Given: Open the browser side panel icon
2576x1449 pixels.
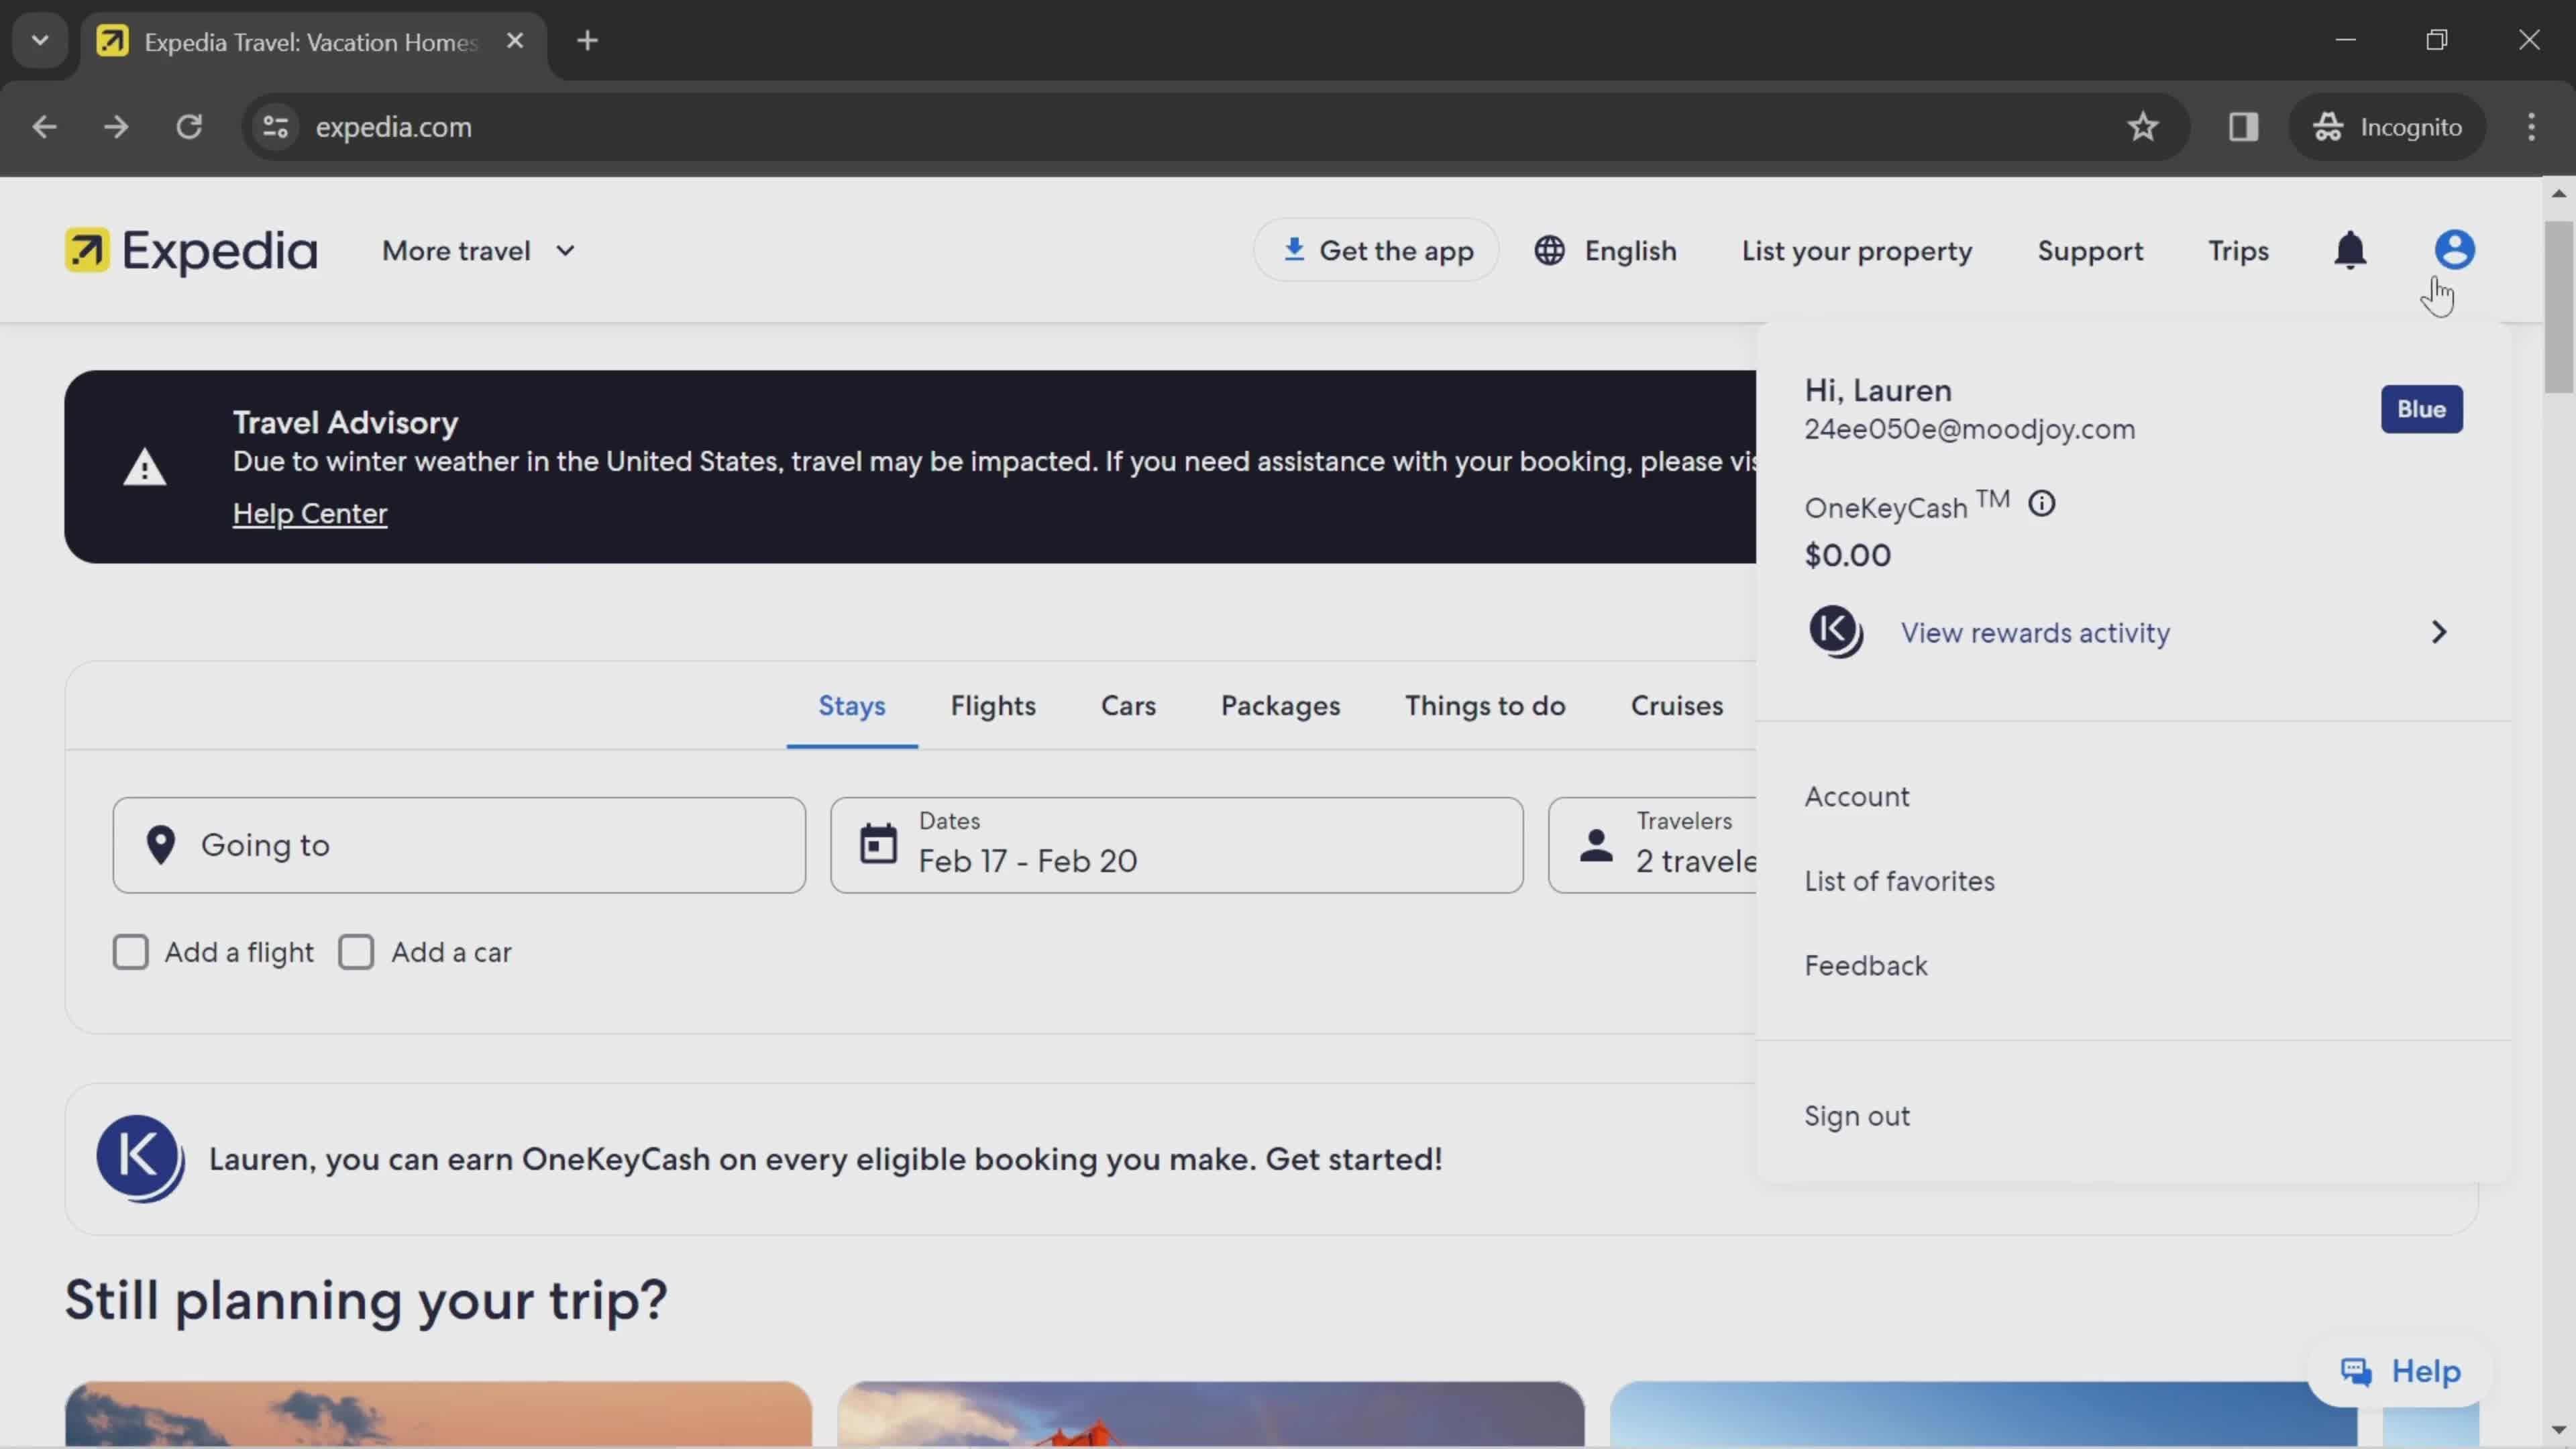Looking at the screenshot, I should 2243,127.
